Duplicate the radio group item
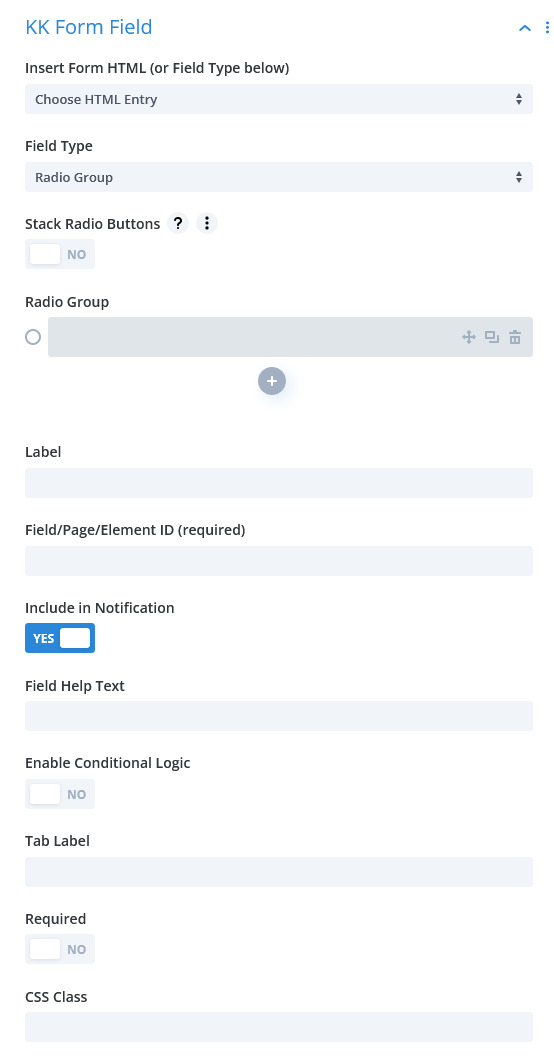This screenshot has width=554, height=1063. (492, 337)
